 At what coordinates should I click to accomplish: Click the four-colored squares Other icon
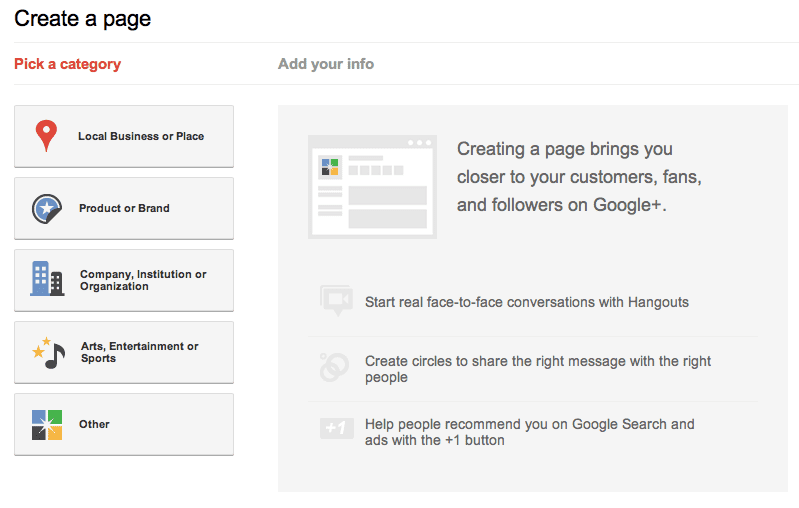coord(47,424)
